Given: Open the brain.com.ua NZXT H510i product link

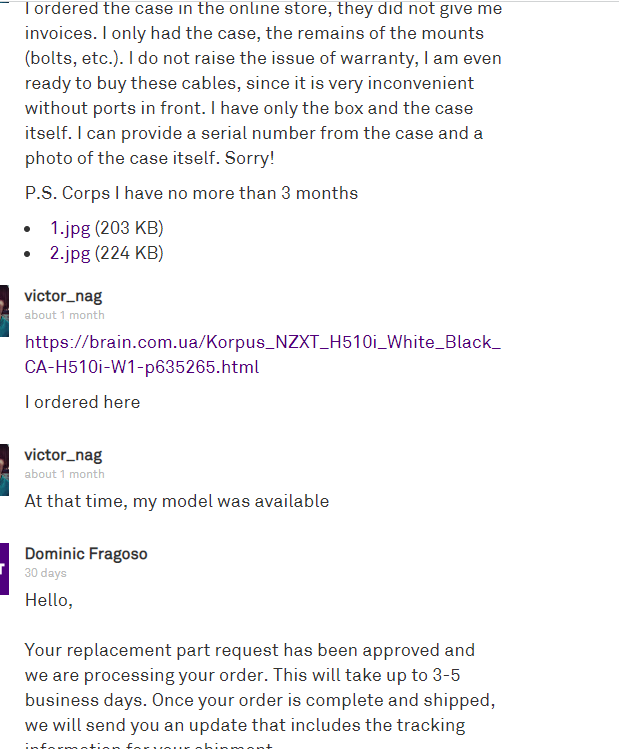Looking at the screenshot, I should tap(262, 354).
